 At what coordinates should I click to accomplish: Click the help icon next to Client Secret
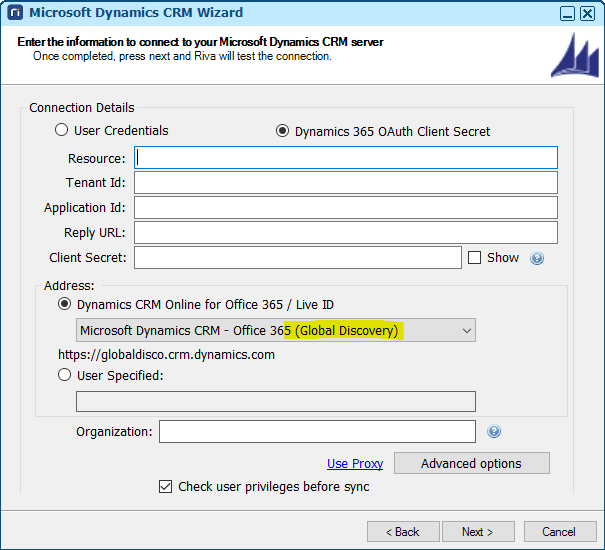(537, 258)
